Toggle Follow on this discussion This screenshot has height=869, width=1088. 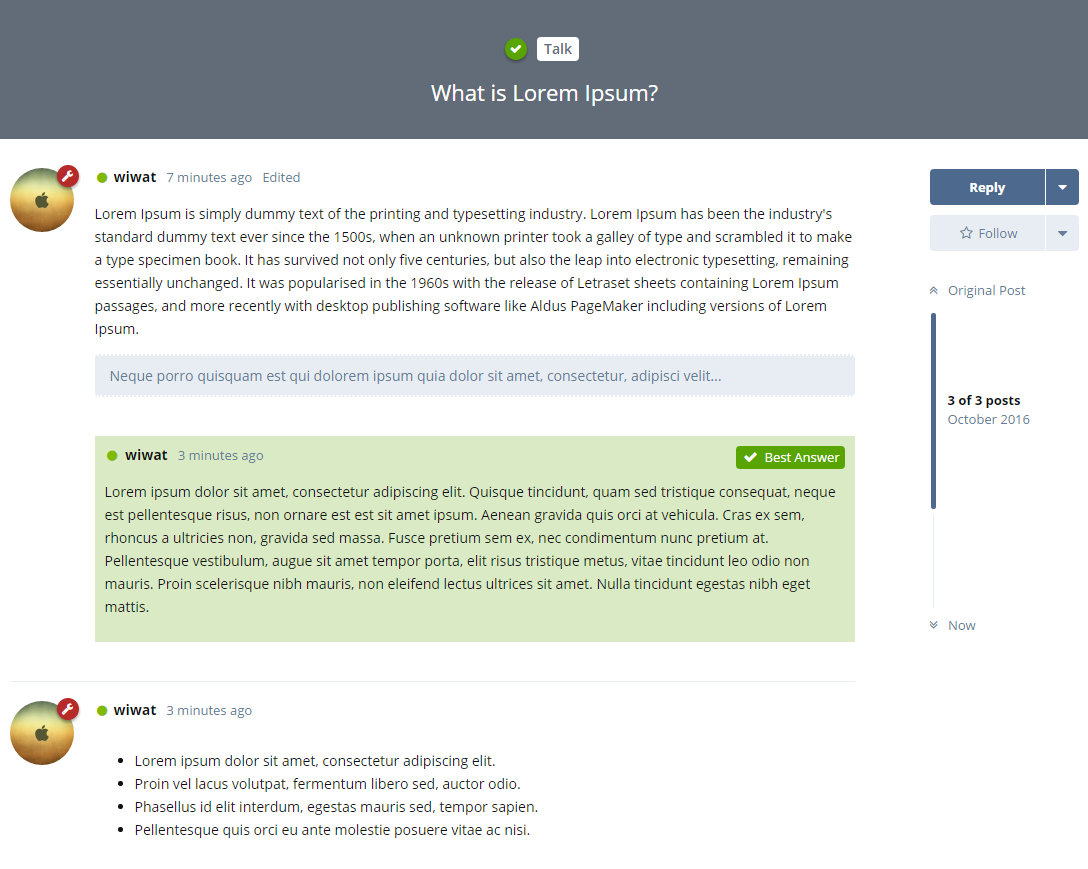point(988,233)
